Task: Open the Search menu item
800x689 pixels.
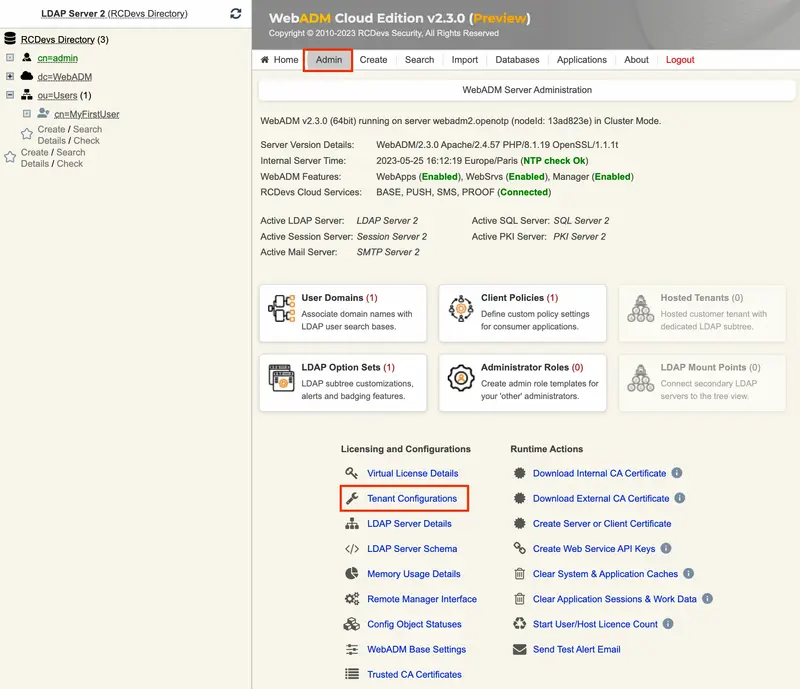Action: click(x=419, y=60)
